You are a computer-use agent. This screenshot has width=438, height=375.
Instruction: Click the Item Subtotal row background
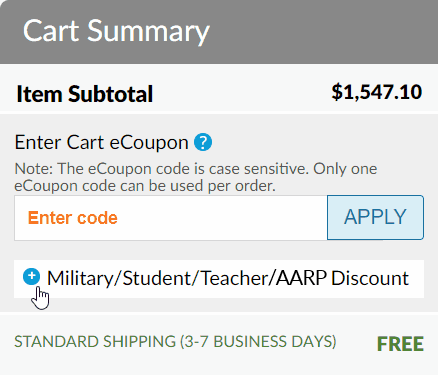coord(219,88)
